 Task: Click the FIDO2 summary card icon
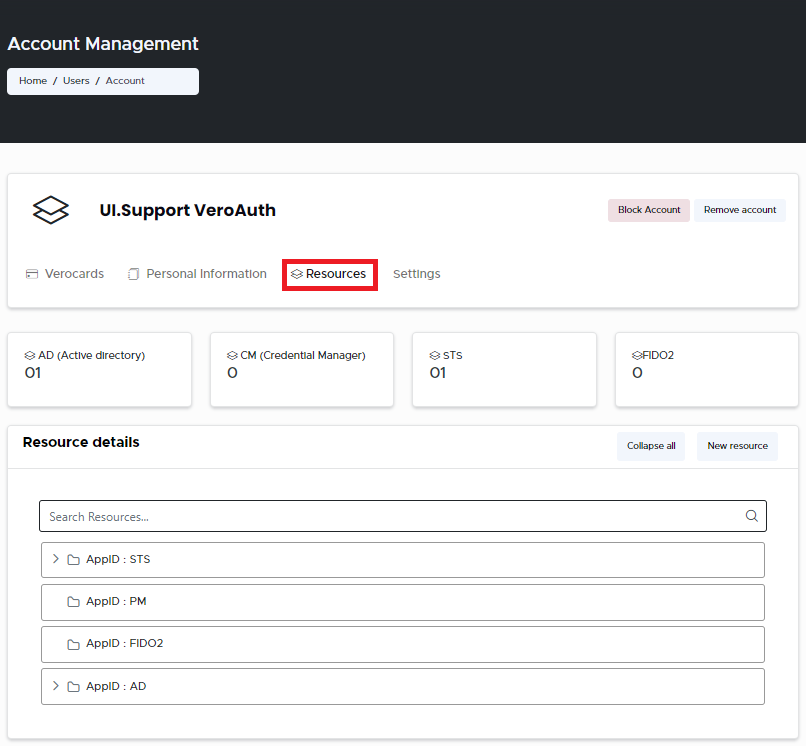[636, 354]
